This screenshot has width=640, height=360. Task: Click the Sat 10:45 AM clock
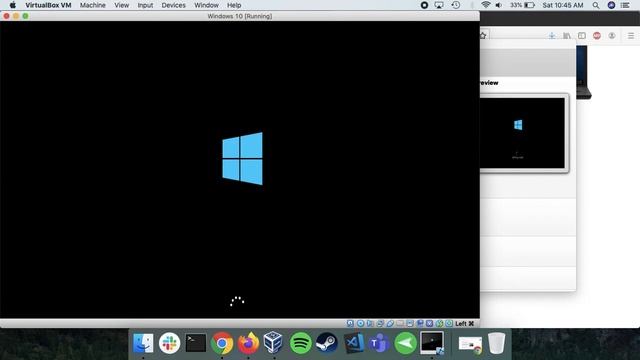pos(563,5)
